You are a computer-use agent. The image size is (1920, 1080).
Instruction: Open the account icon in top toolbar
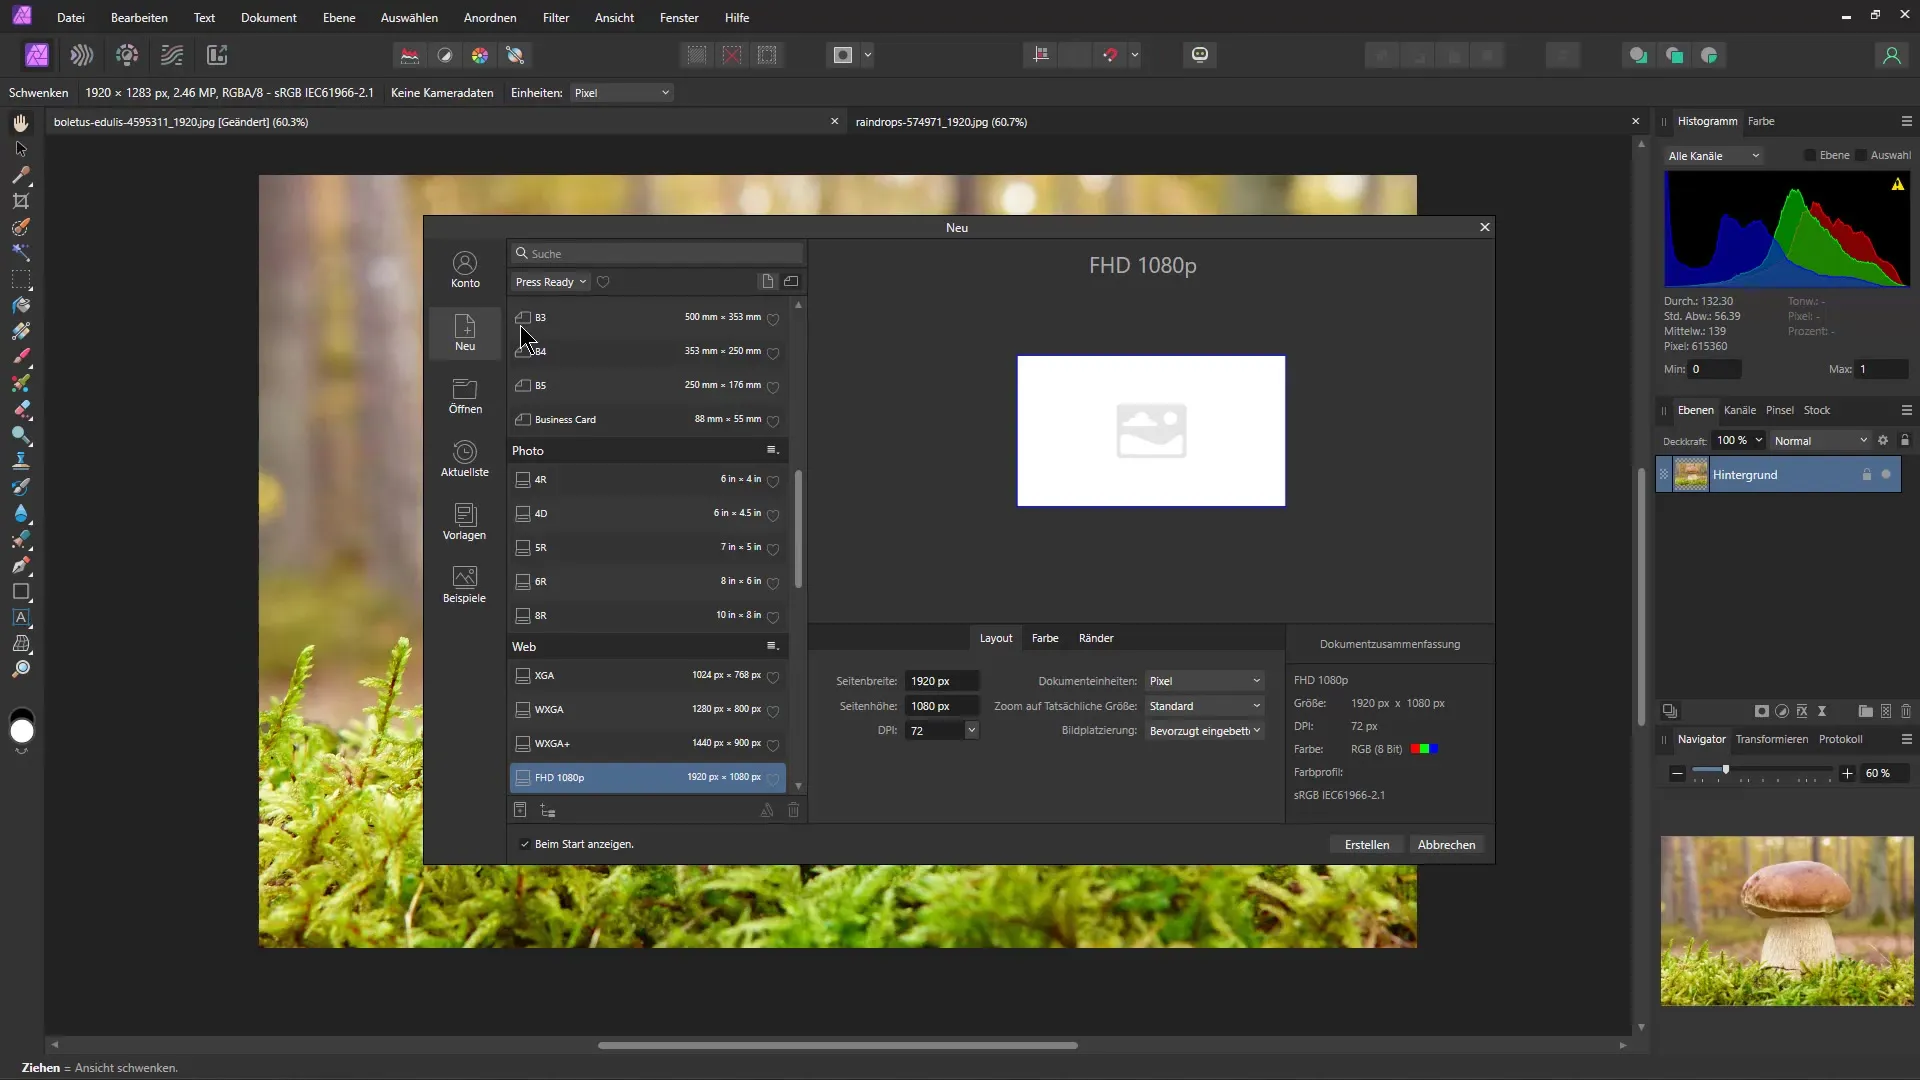tap(1891, 55)
